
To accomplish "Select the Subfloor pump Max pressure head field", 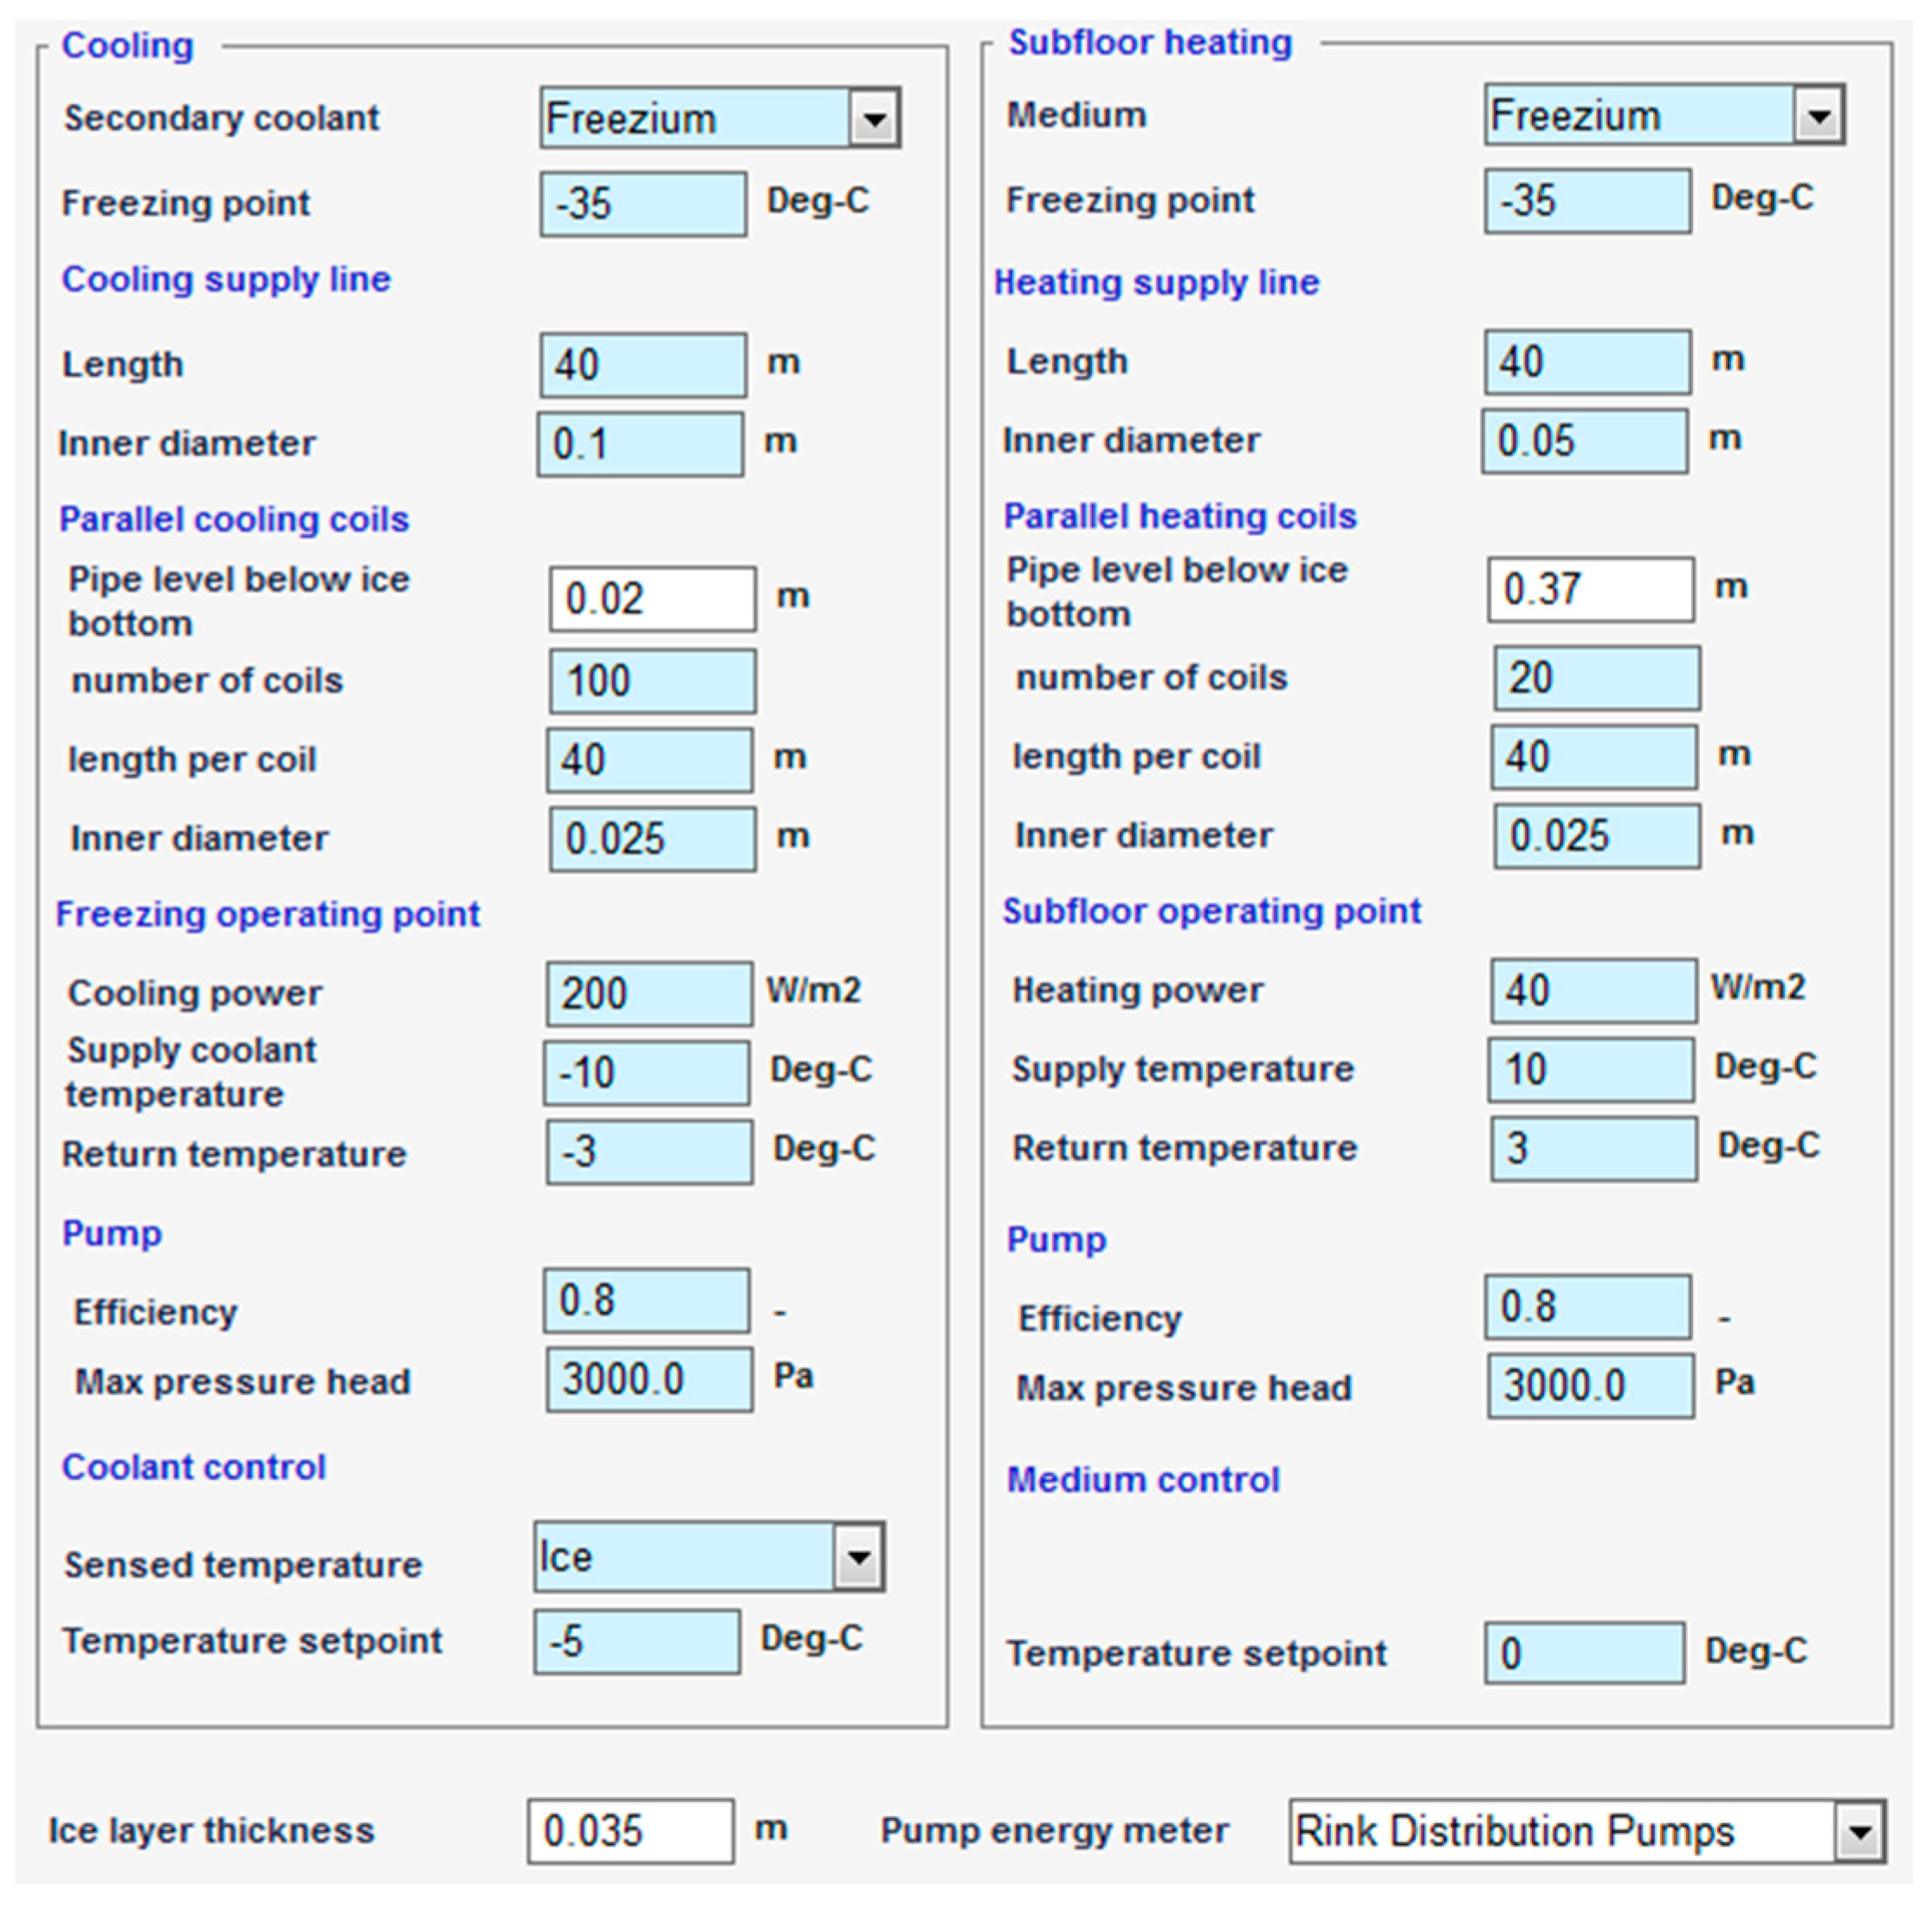I will tap(1590, 1386).
